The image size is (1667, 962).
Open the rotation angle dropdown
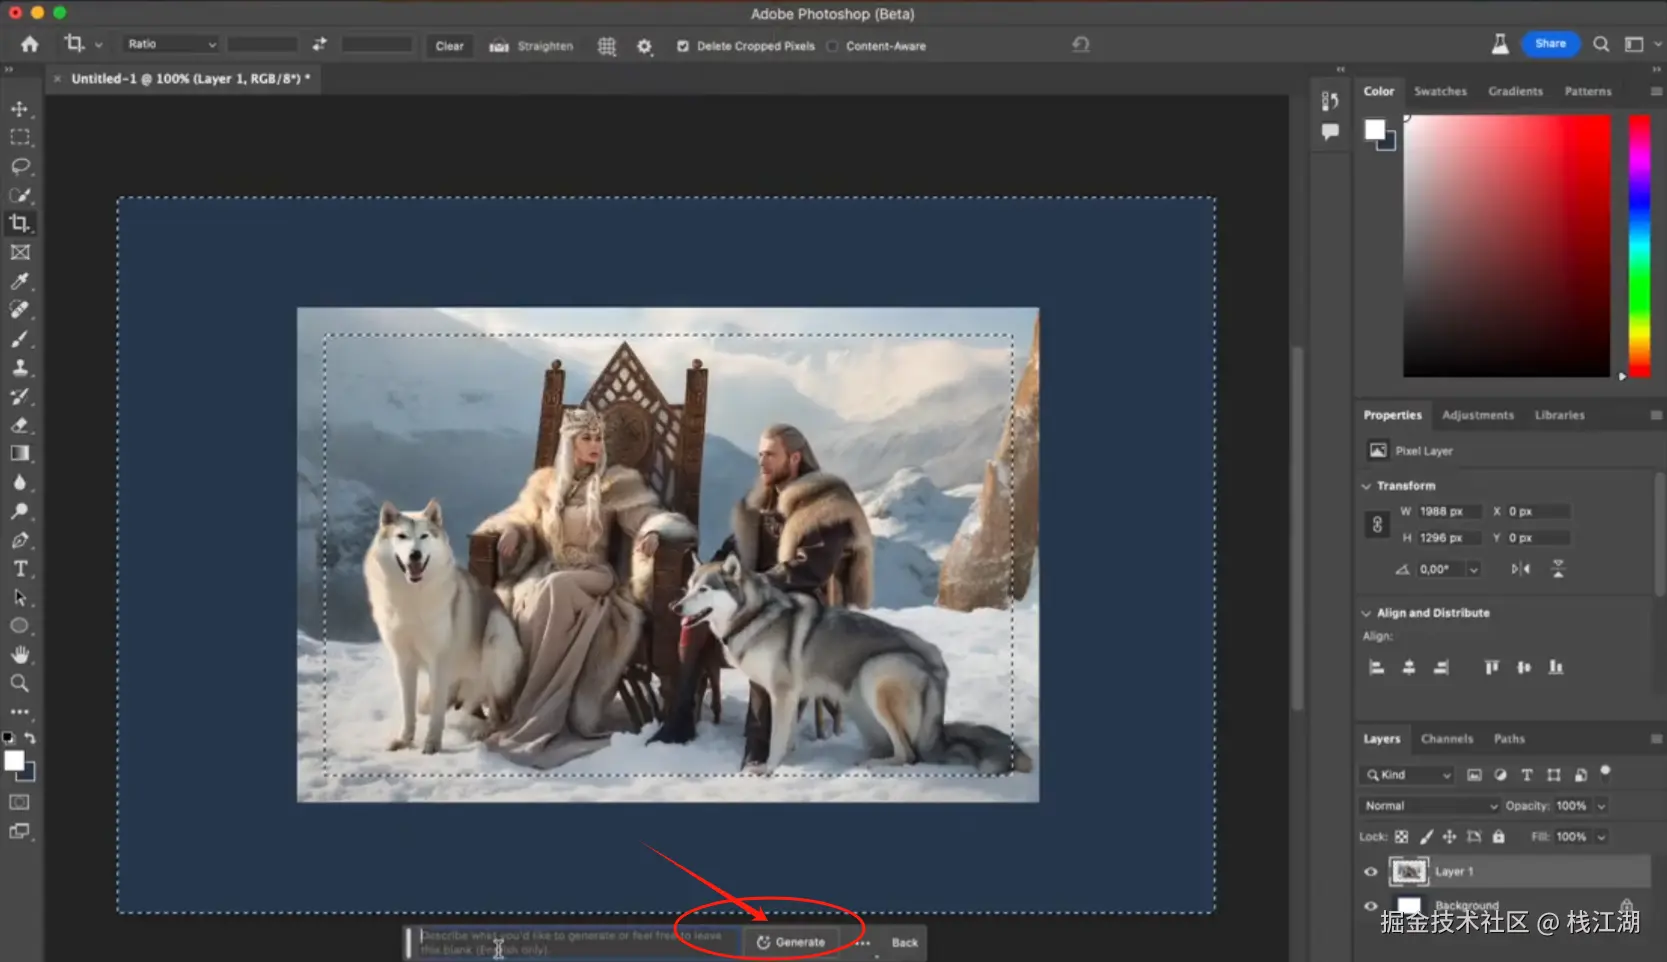(x=1473, y=570)
